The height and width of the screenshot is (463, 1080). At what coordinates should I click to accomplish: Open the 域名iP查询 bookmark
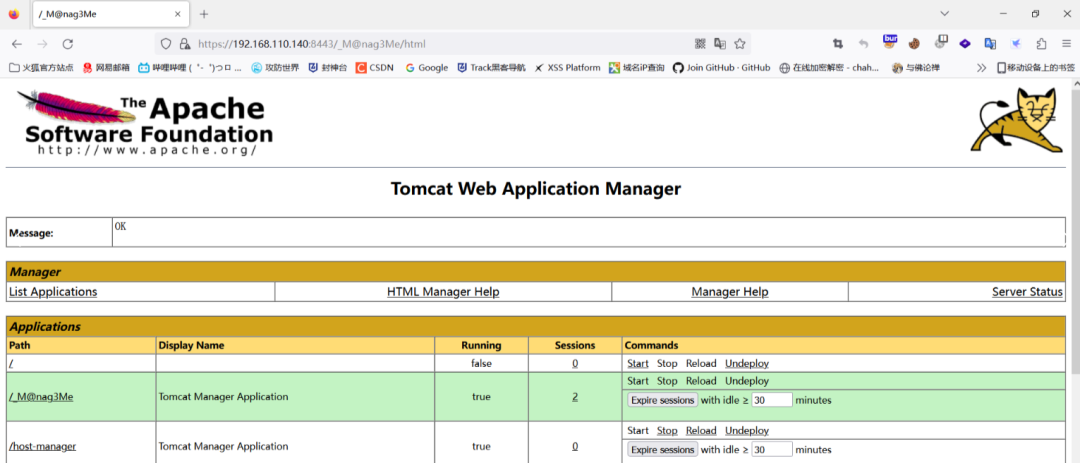coord(636,68)
